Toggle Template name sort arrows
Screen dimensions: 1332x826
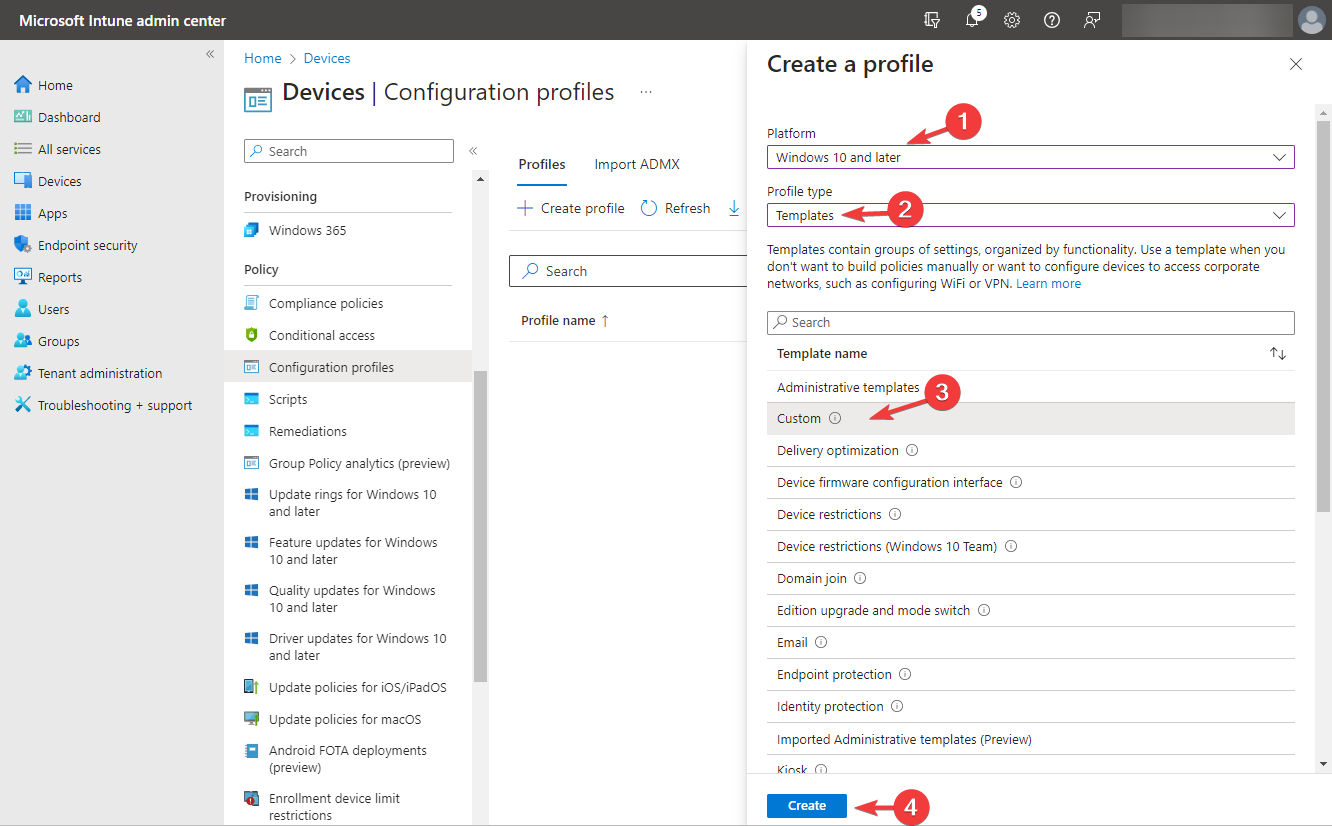[x=1278, y=354]
